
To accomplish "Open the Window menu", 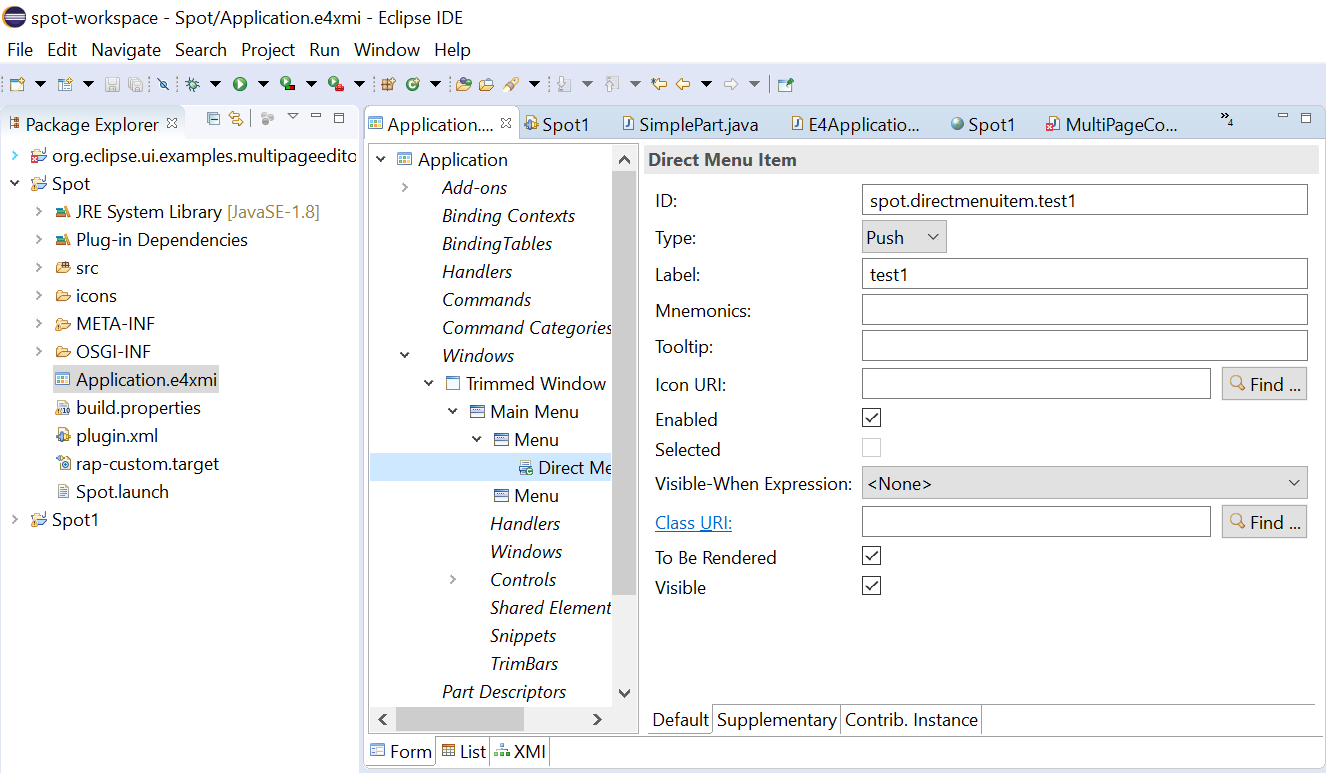I will point(387,49).
